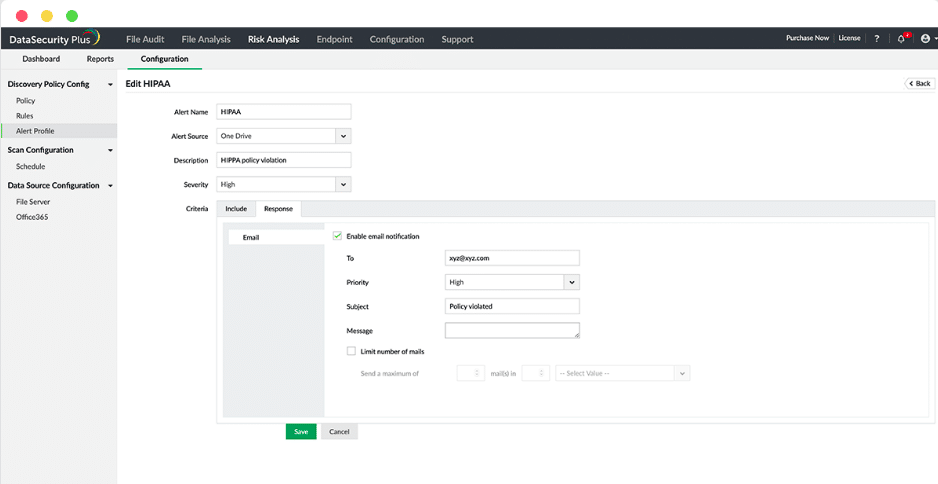Go back using the Back button
The width and height of the screenshot is (938, 484).
click(919, 83)
